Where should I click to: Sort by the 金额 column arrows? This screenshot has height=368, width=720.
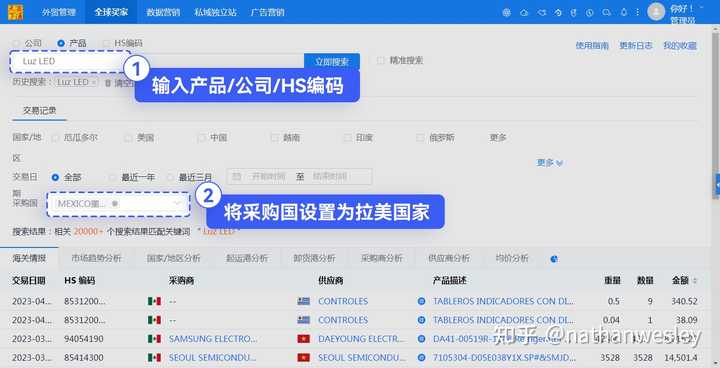pyautogui.click(x=694, y=281)
